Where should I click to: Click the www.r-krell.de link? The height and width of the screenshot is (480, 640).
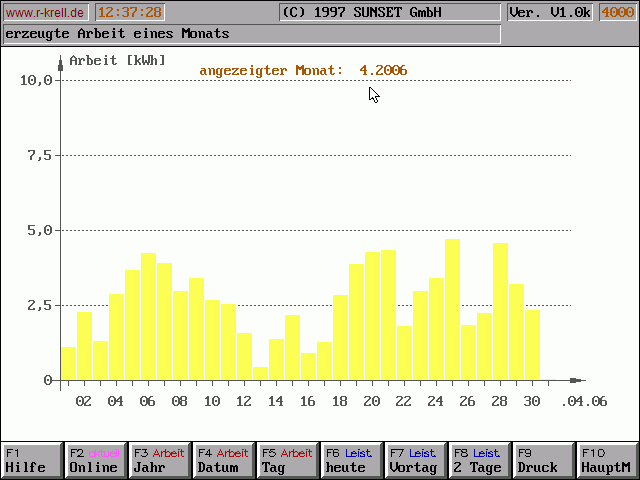coord(45,12)
